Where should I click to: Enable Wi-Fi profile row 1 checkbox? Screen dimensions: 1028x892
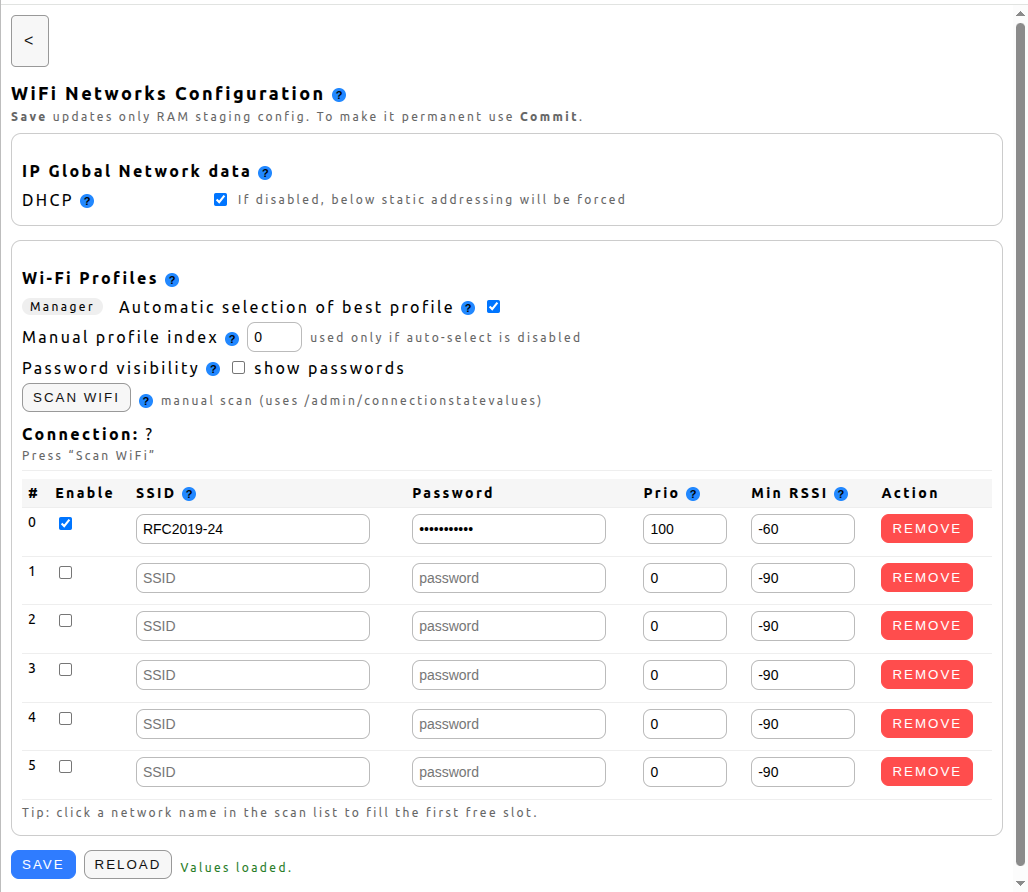pyautogui.click(x=66, y=572)
